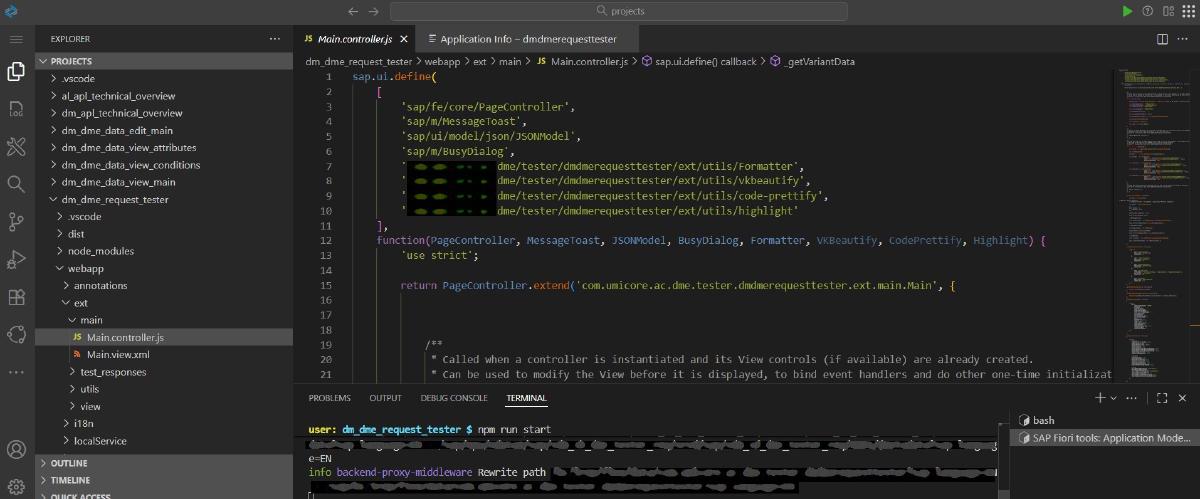Toggle maximized size of terminal panel
1200x499 pixels.
coord(1162,398)
